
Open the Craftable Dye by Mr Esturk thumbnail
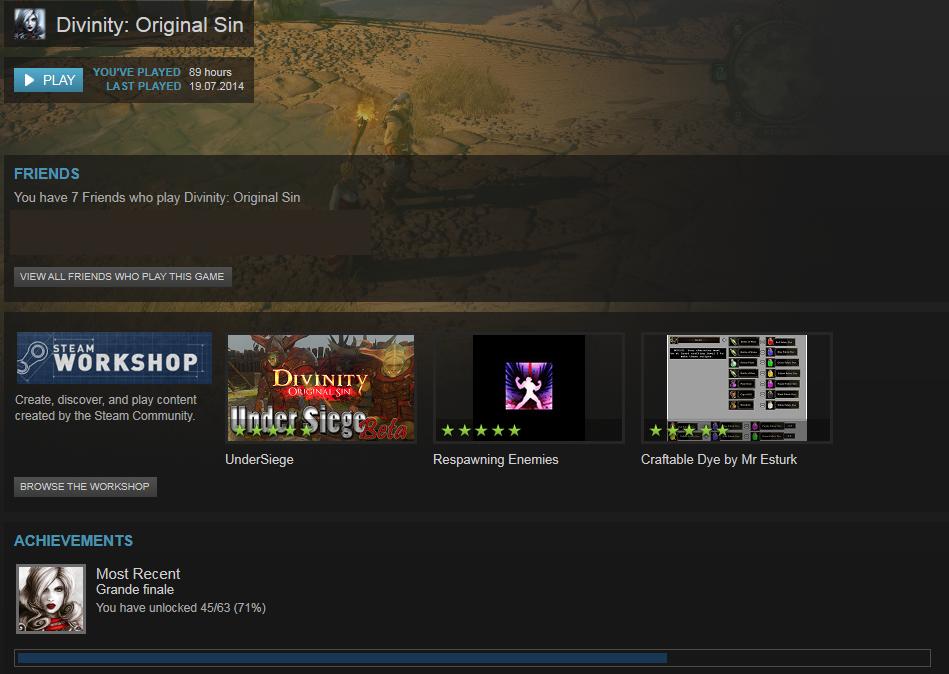[737, 388]
